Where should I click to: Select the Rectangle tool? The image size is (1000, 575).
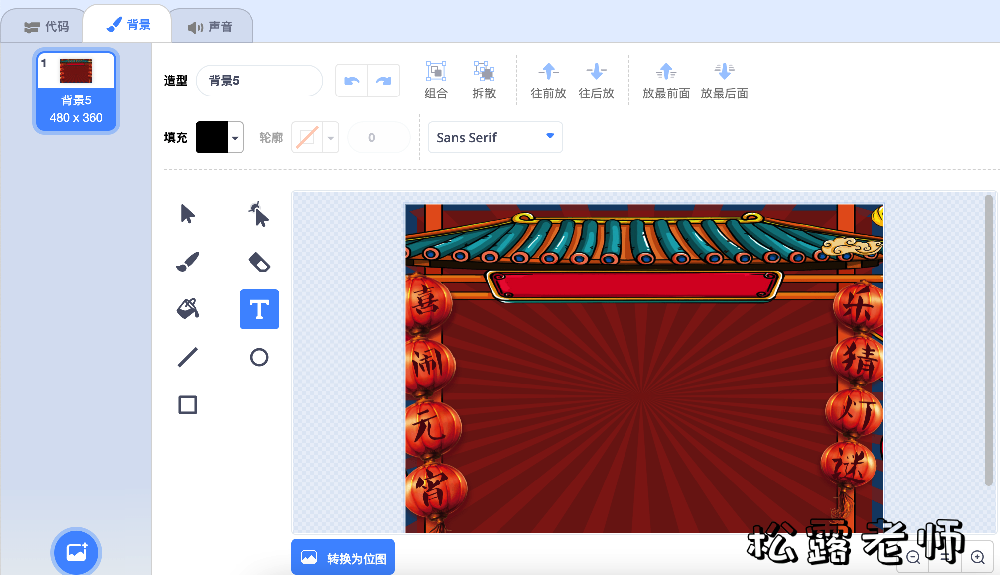[188, 405]
